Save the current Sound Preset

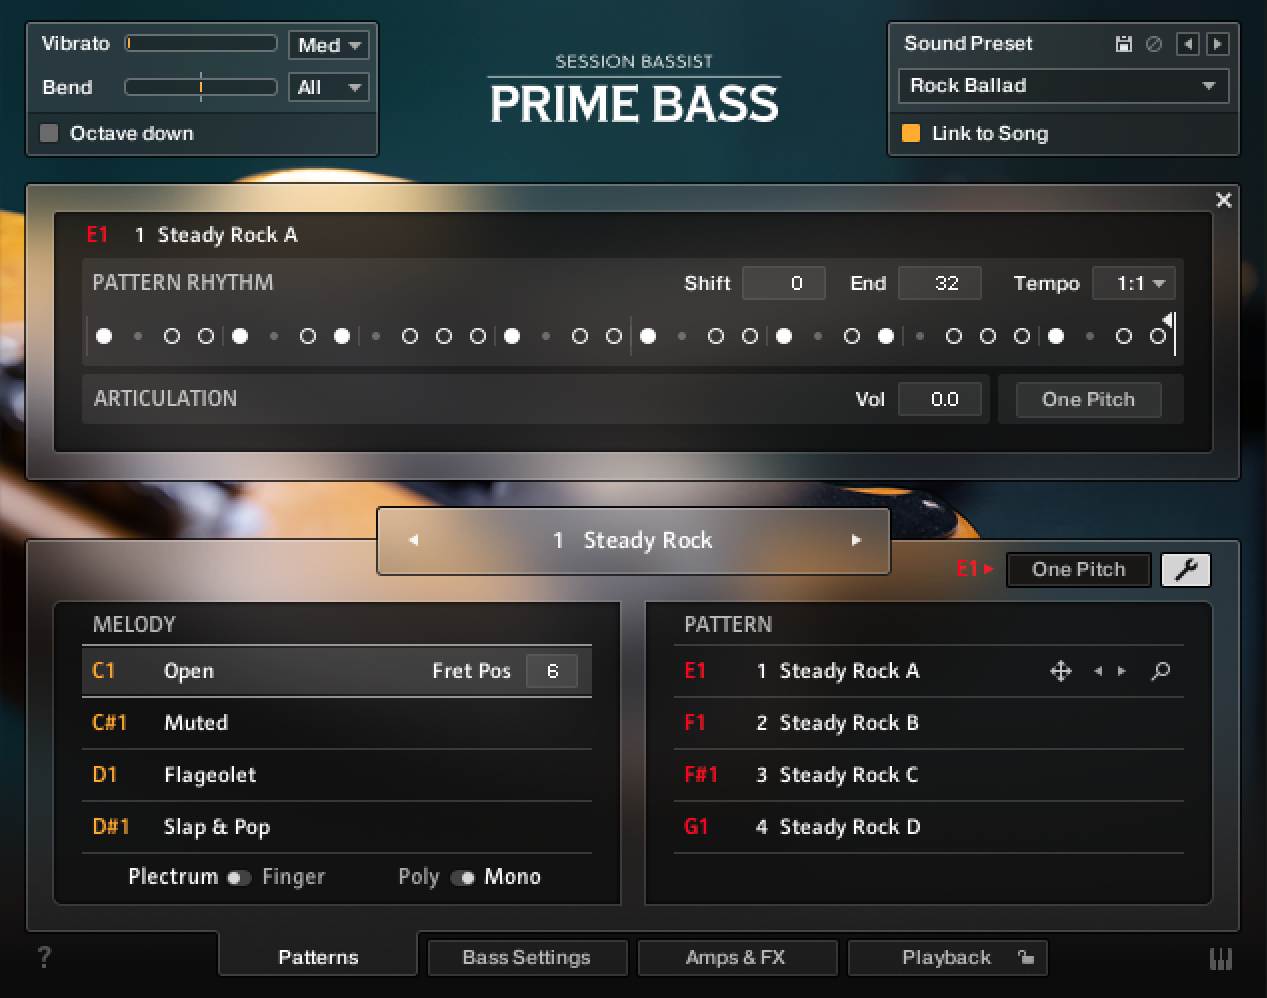pyautogui.click(x=1122, y=43)
